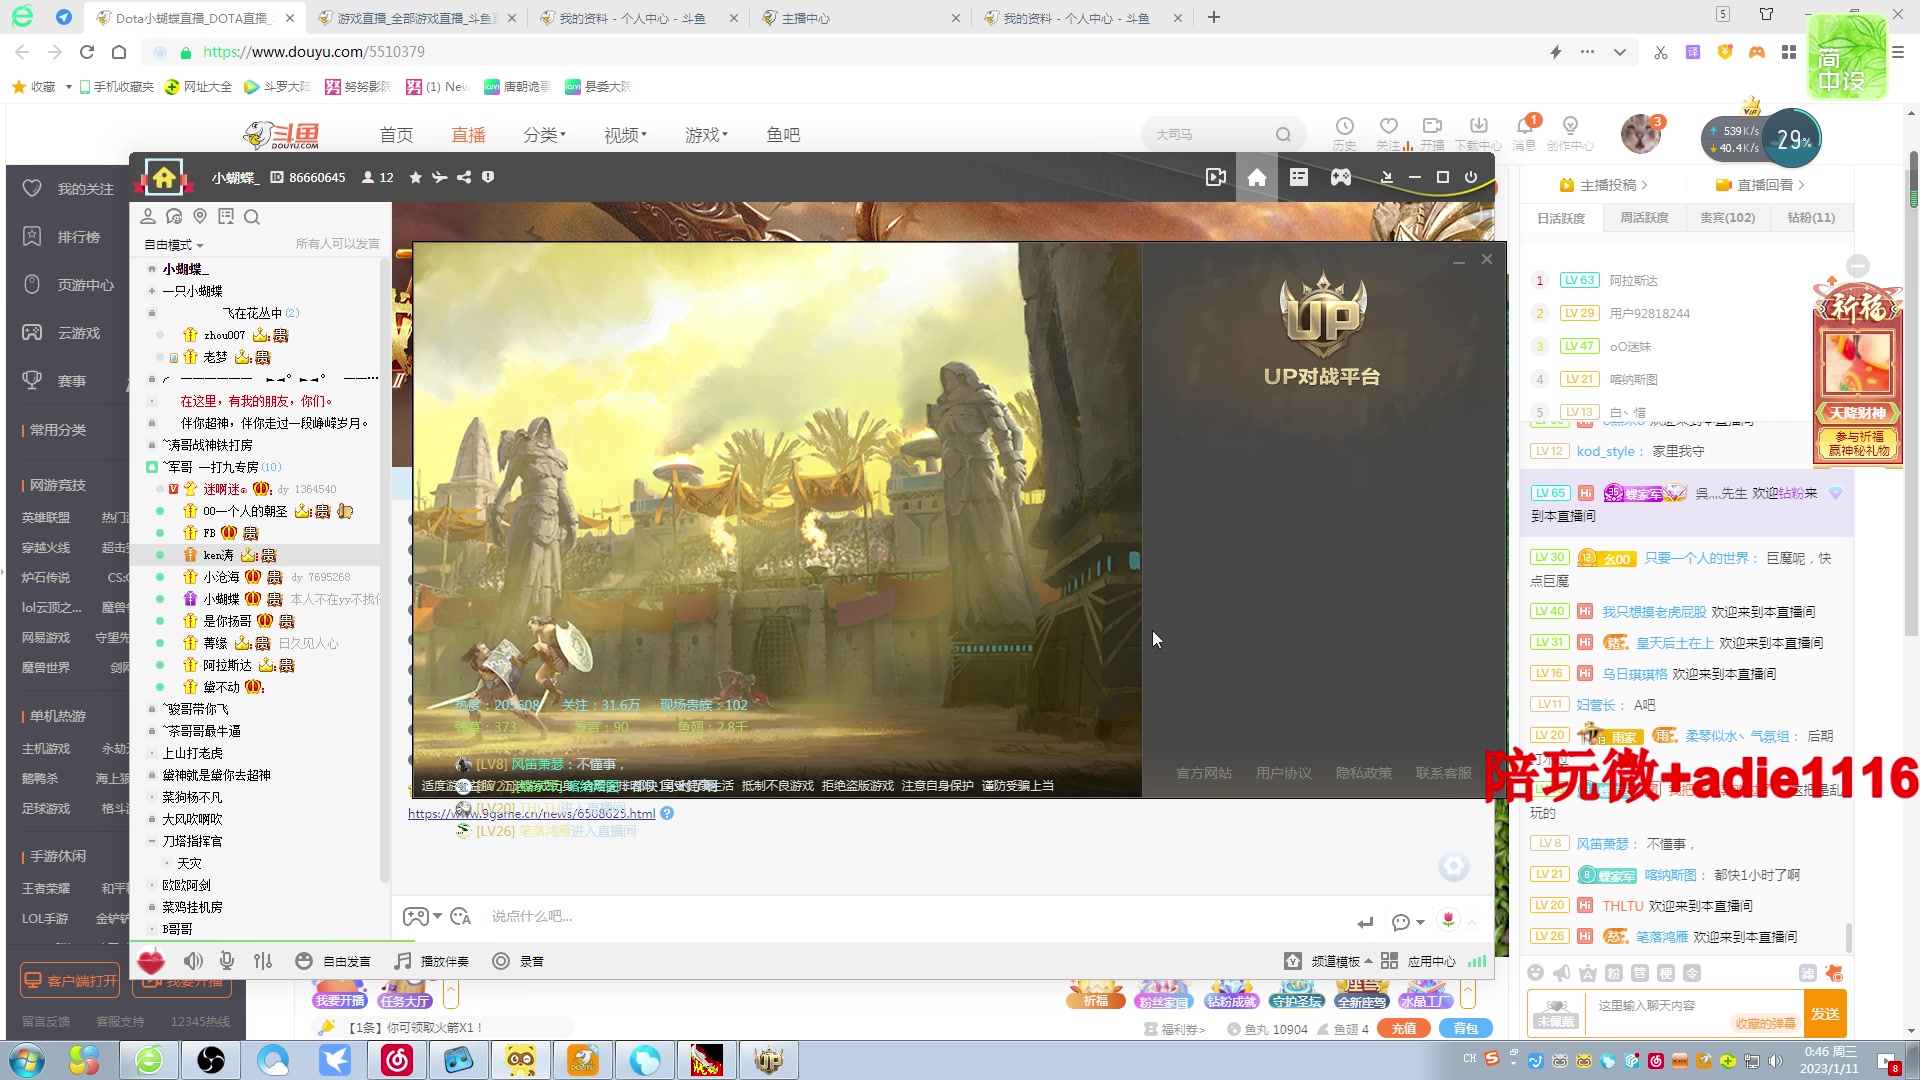The height and width of the screenshot is (1080, 1920).
Task: Open the gamepad icon in YY header
Action: [x=1341, y=177]
